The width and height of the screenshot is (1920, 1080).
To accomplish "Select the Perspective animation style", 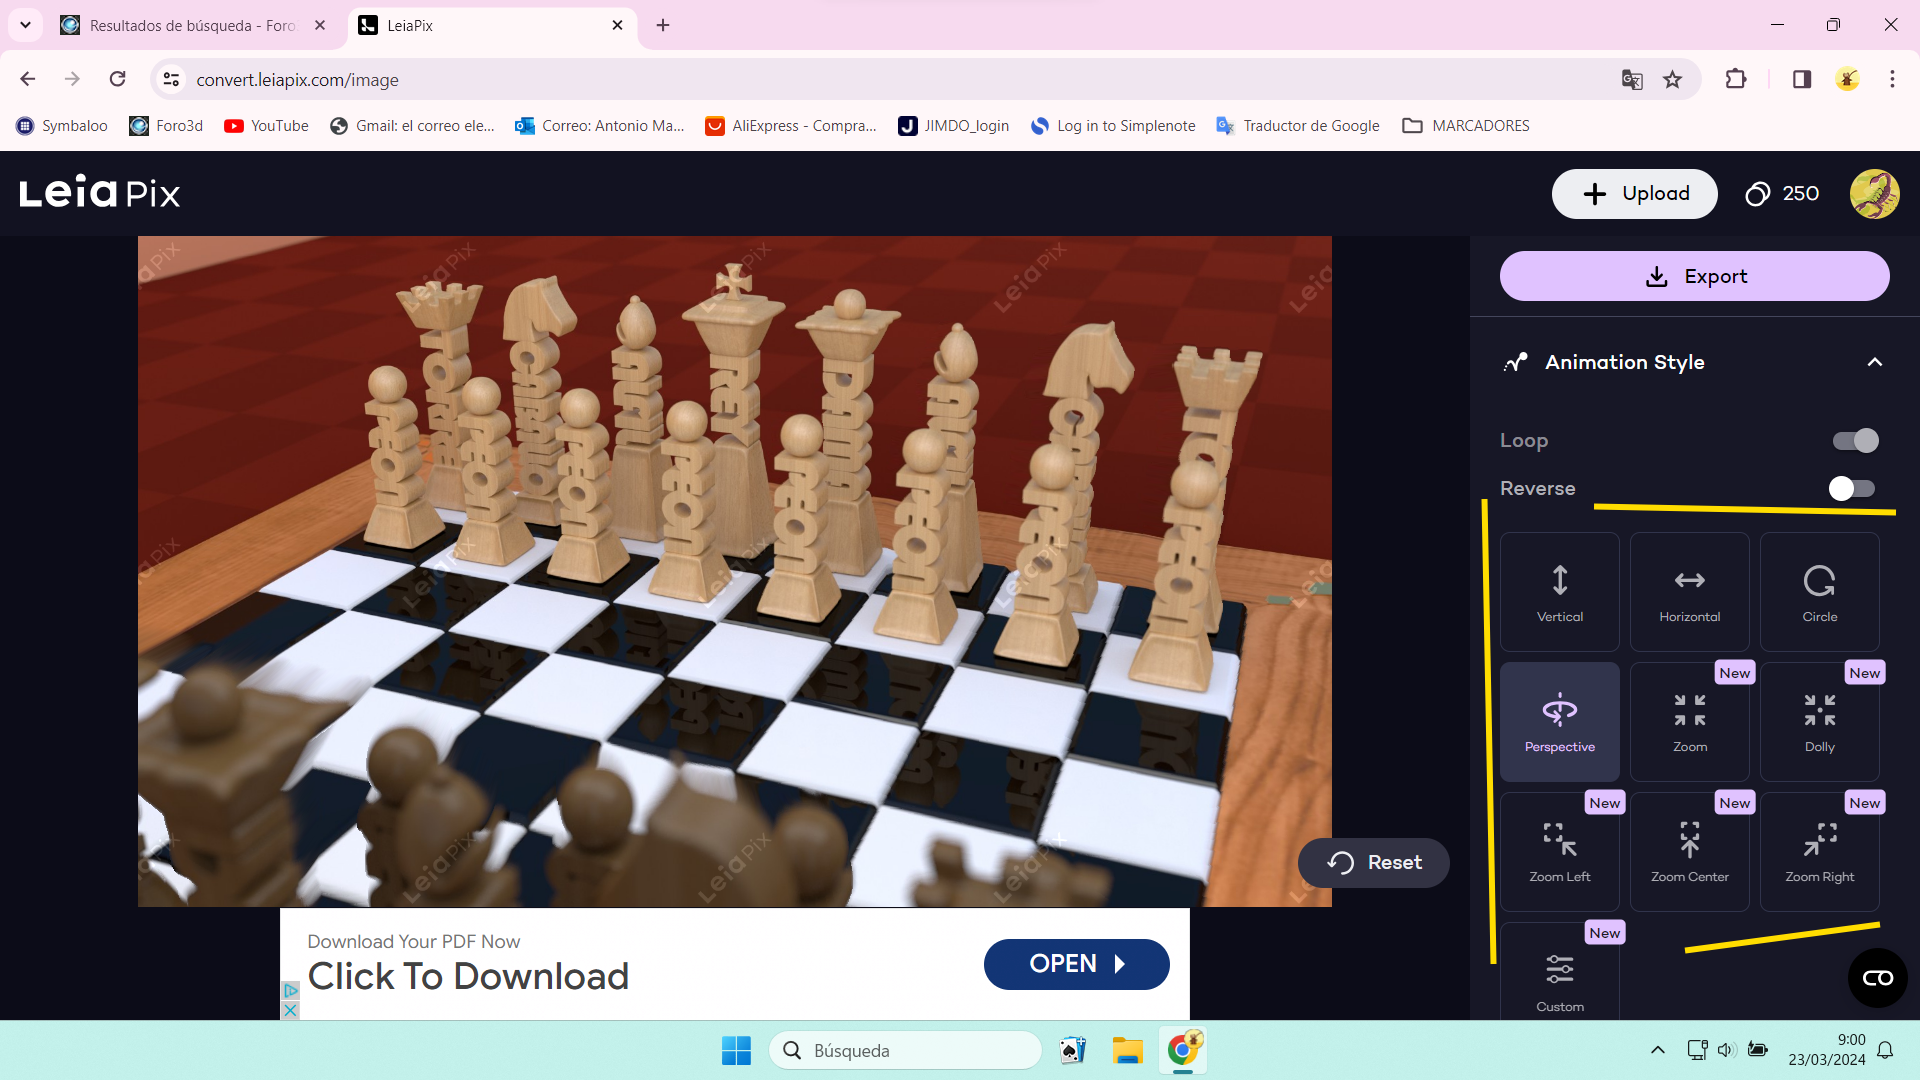I will pyautogui.click(x=1559, y=722).
